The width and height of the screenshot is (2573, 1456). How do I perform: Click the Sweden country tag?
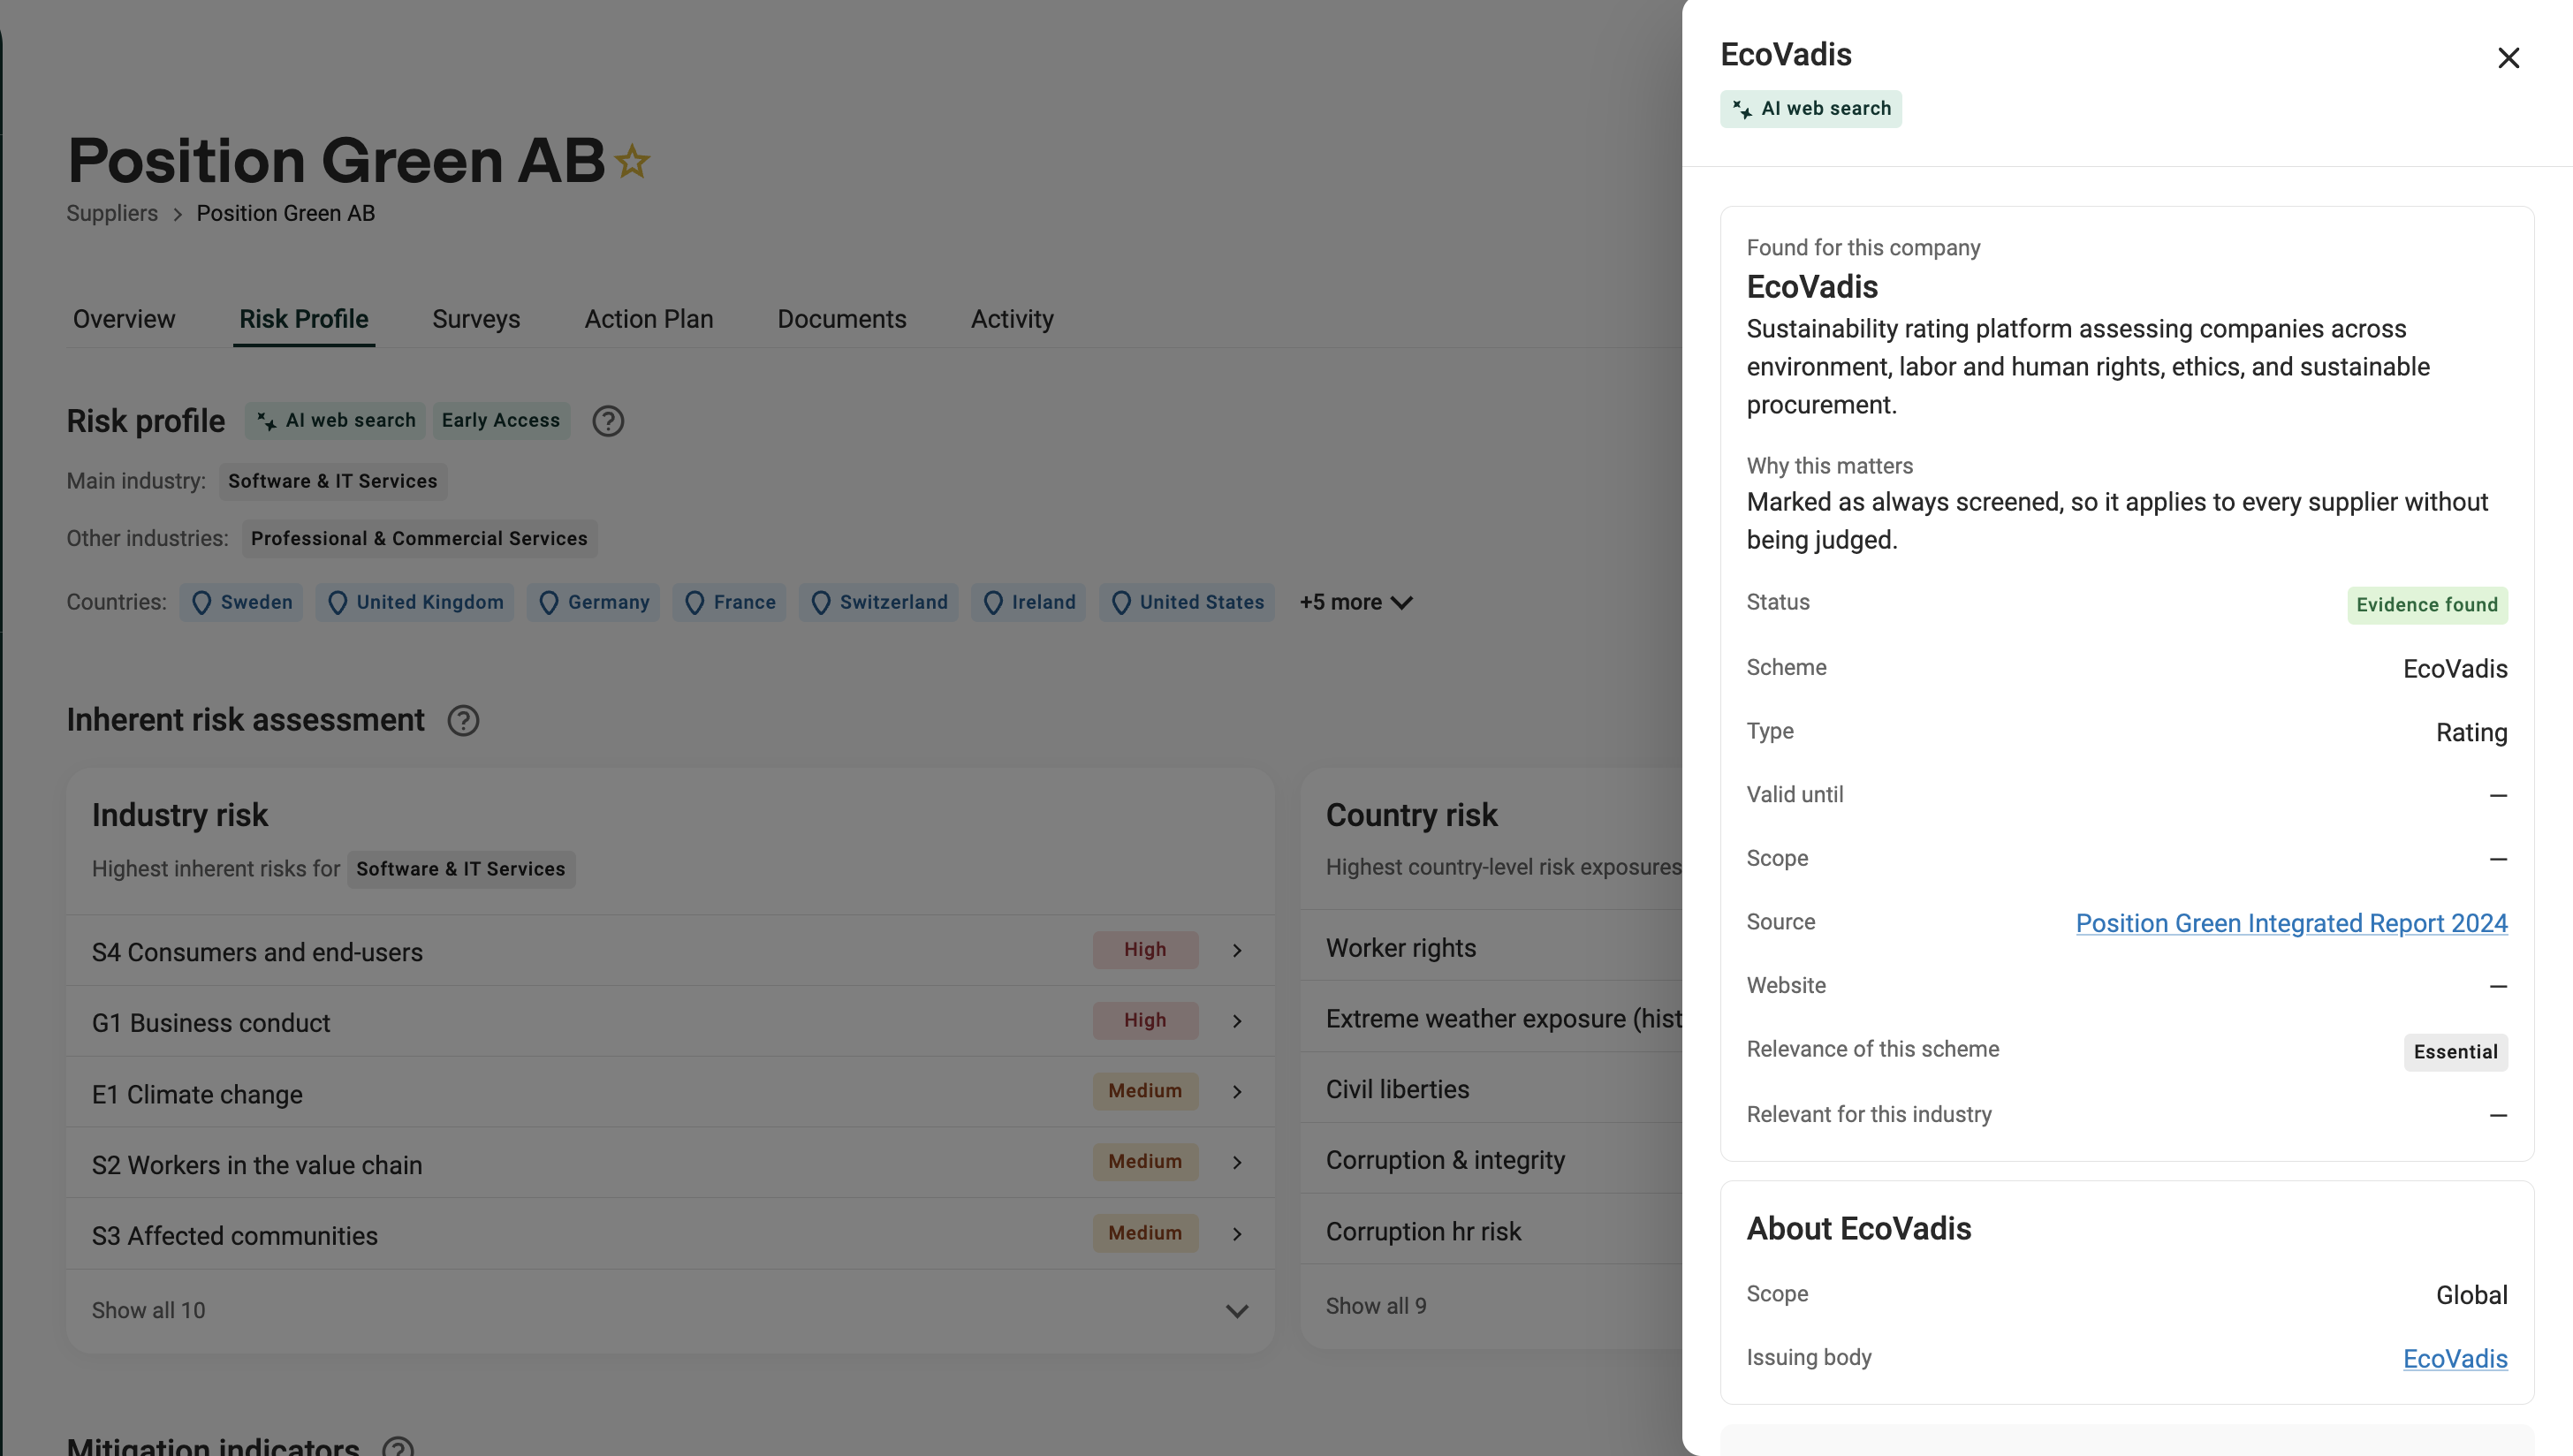click(241, 603)
